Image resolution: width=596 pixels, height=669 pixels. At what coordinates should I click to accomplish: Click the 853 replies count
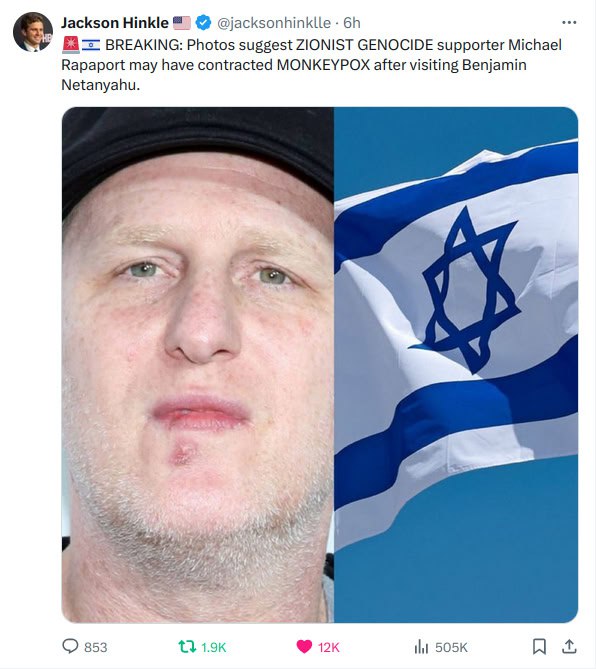[96, 647]
